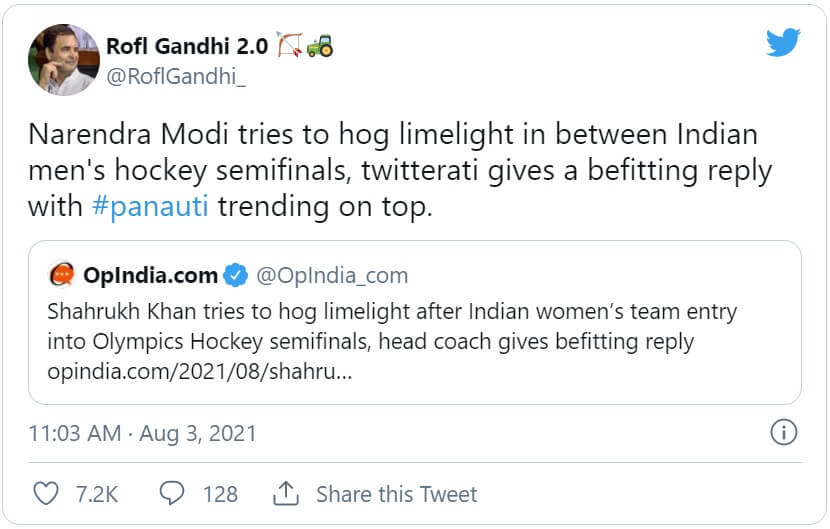830x529 pixels.
Task: View the 7.2K likes count
Action: coord(96,493)
